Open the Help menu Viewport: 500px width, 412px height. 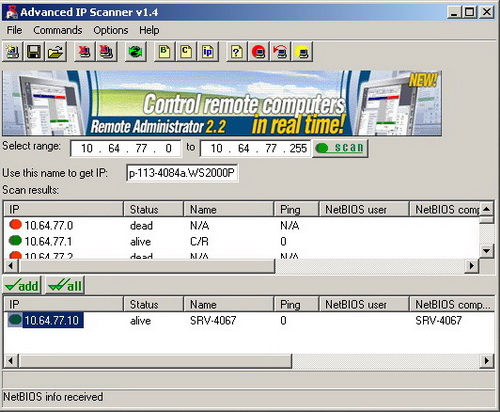[149, 30]
